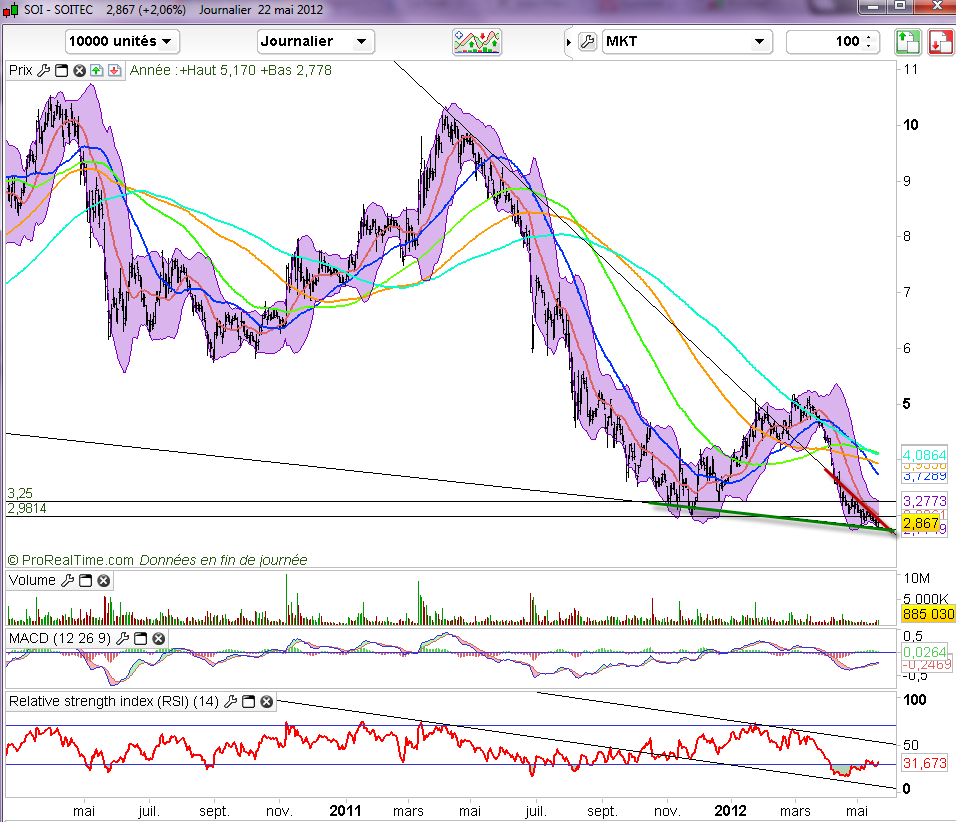Click the green buy order button

907,41
